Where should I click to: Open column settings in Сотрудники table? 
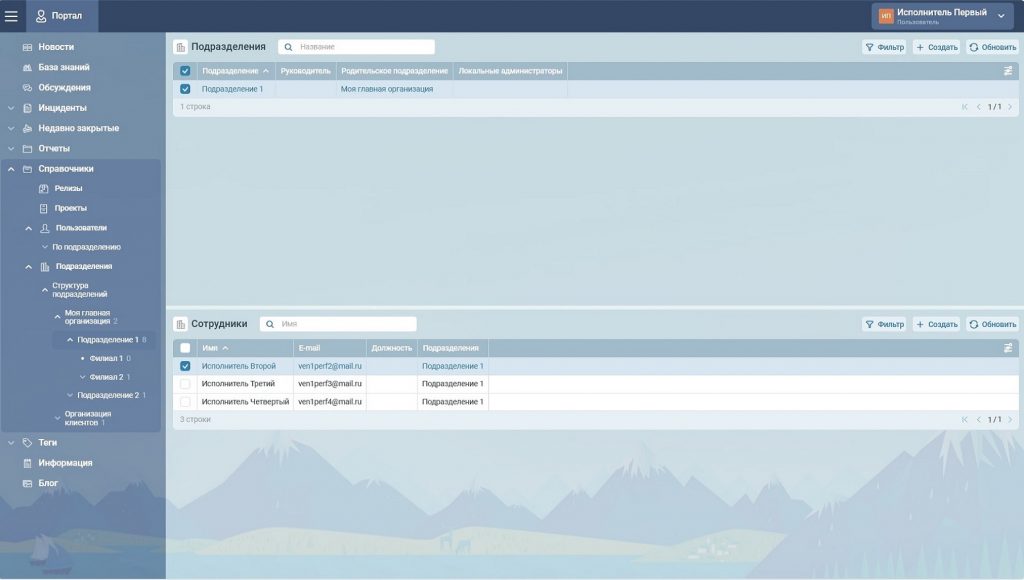tap(1008, 348)
